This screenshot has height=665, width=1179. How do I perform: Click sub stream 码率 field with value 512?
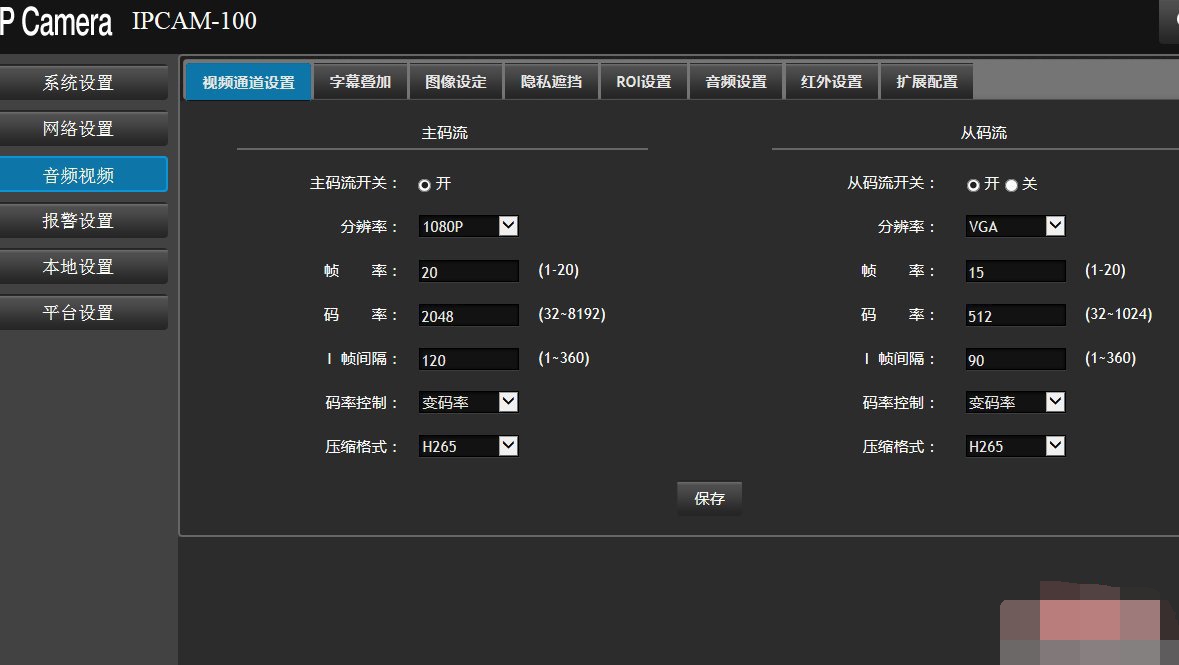click(1016, 315)
